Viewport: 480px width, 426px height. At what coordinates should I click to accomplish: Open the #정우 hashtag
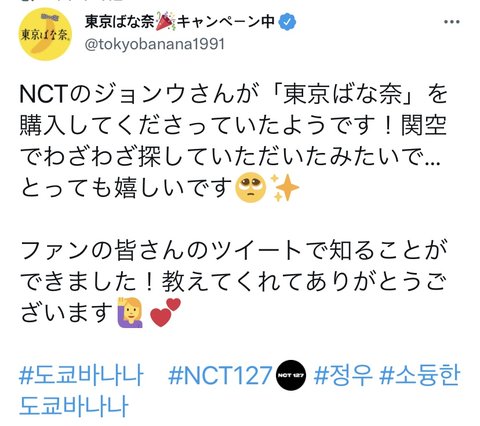pos(343,375)
